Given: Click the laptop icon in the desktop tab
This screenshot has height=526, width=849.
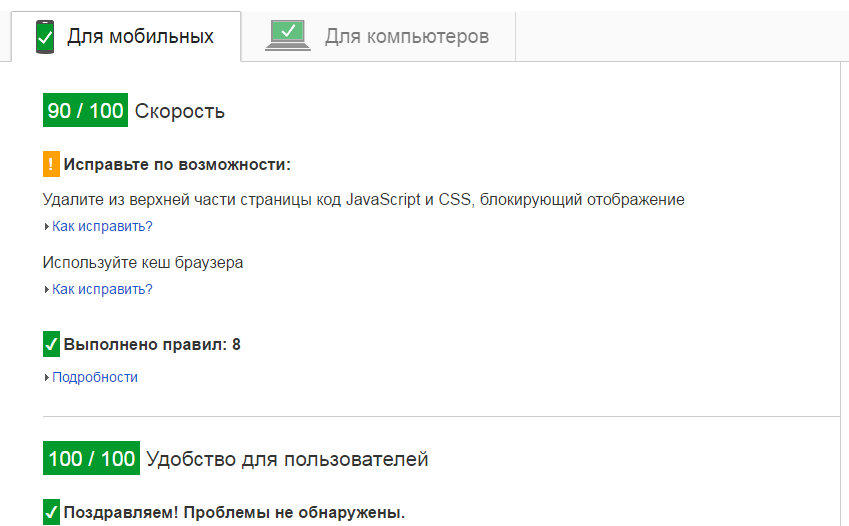Looking at the screenshot, I should coord(288,36).
